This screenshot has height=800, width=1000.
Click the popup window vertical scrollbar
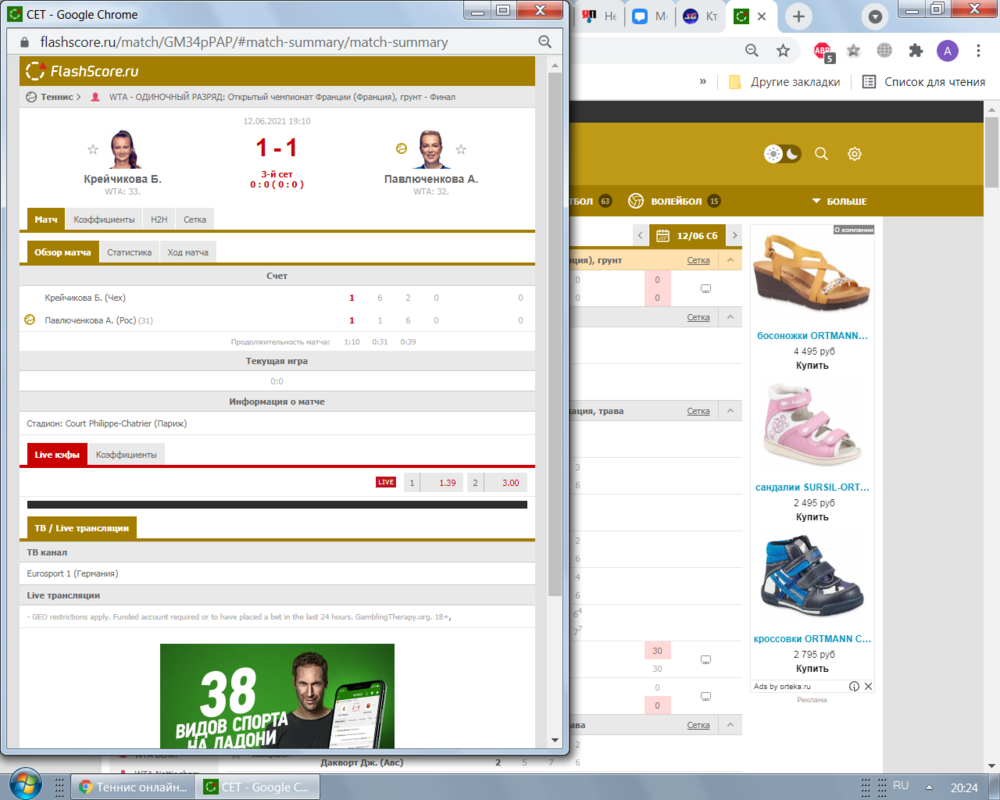tap(555, 335)
